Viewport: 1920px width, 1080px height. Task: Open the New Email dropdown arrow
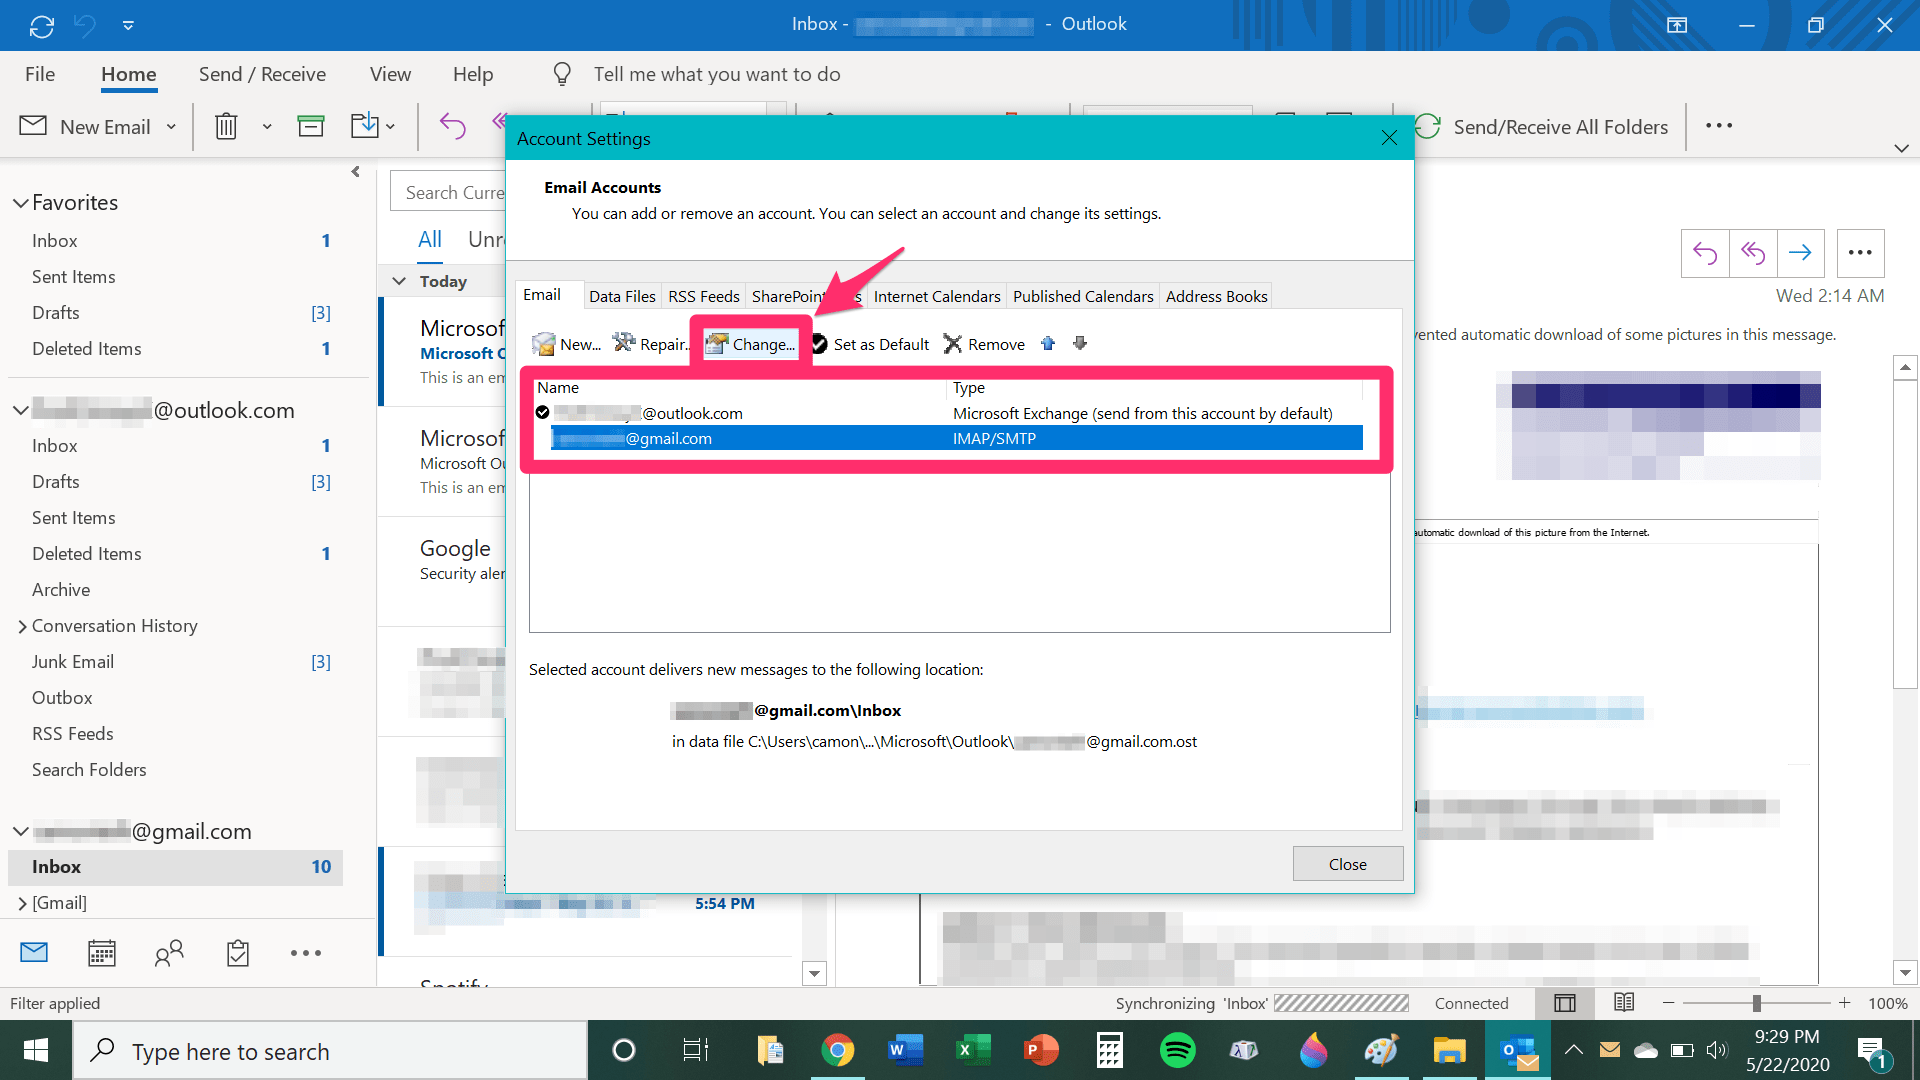click(x=171, y=127)
